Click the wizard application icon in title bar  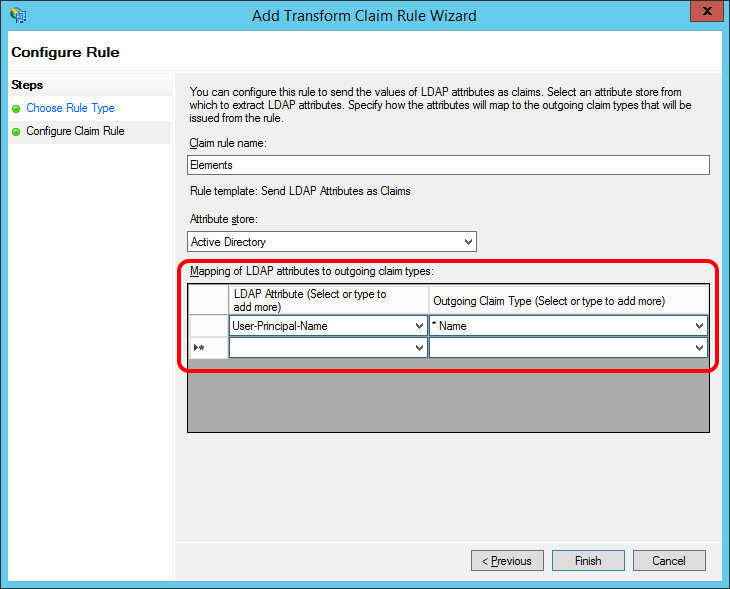(18, 15)
